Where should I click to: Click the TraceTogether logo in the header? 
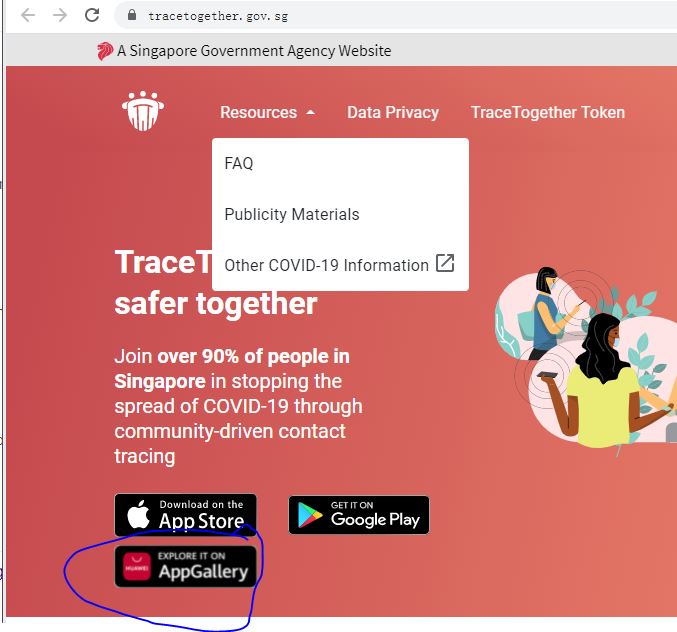[x=143, y=111]
